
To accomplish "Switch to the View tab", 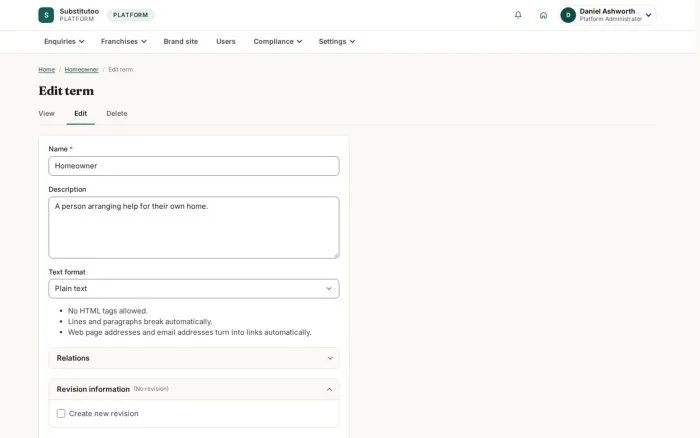I will point(46,113).
